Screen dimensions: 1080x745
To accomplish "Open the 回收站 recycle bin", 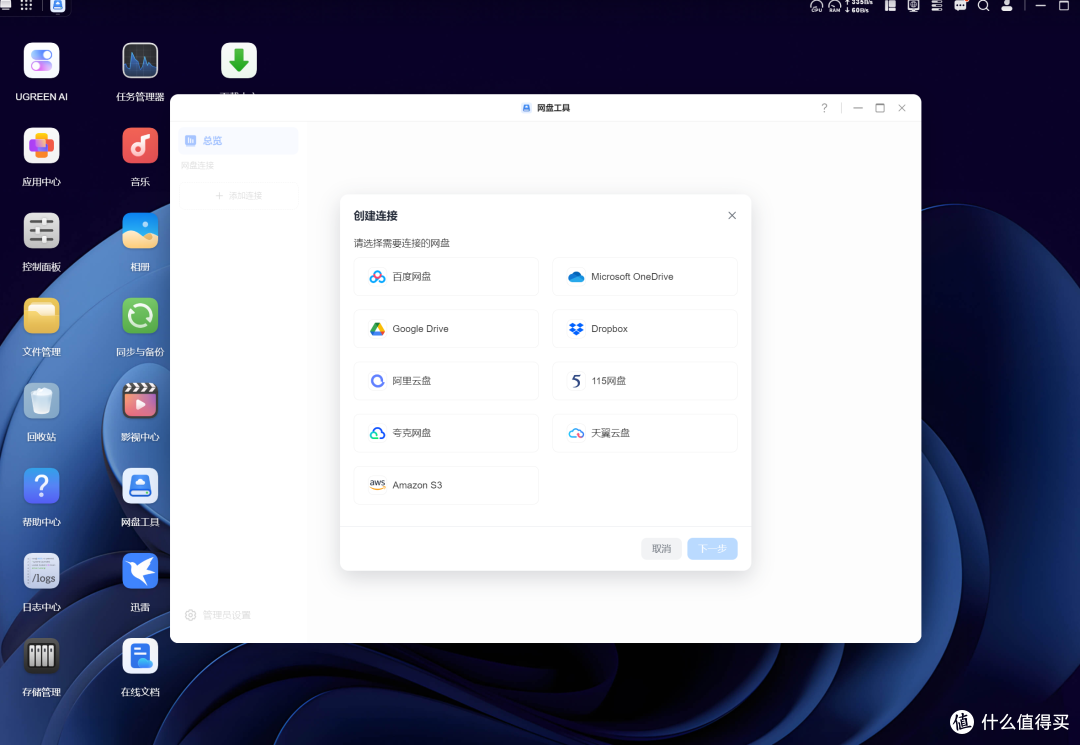I will 41,401.
